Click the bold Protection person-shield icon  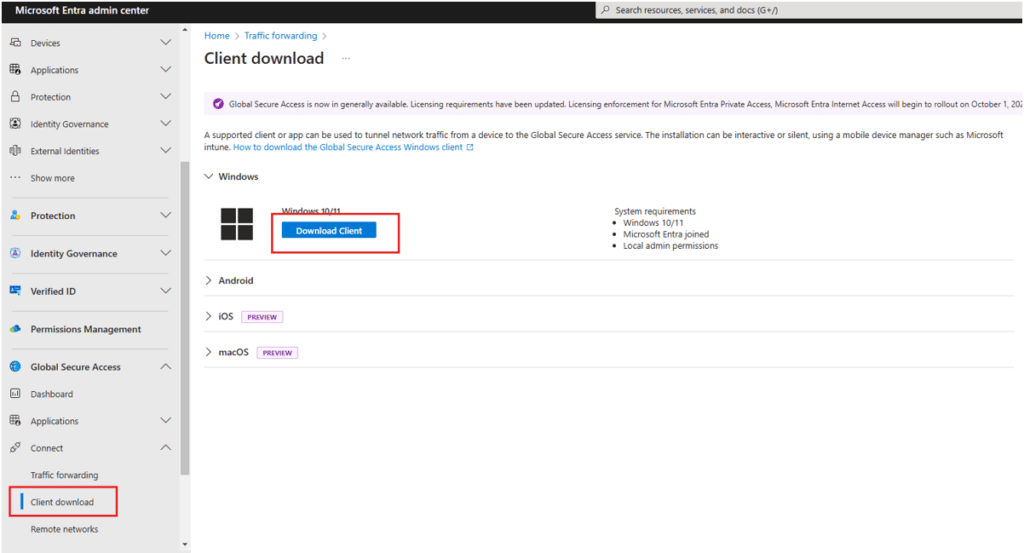tap(15, 215)
